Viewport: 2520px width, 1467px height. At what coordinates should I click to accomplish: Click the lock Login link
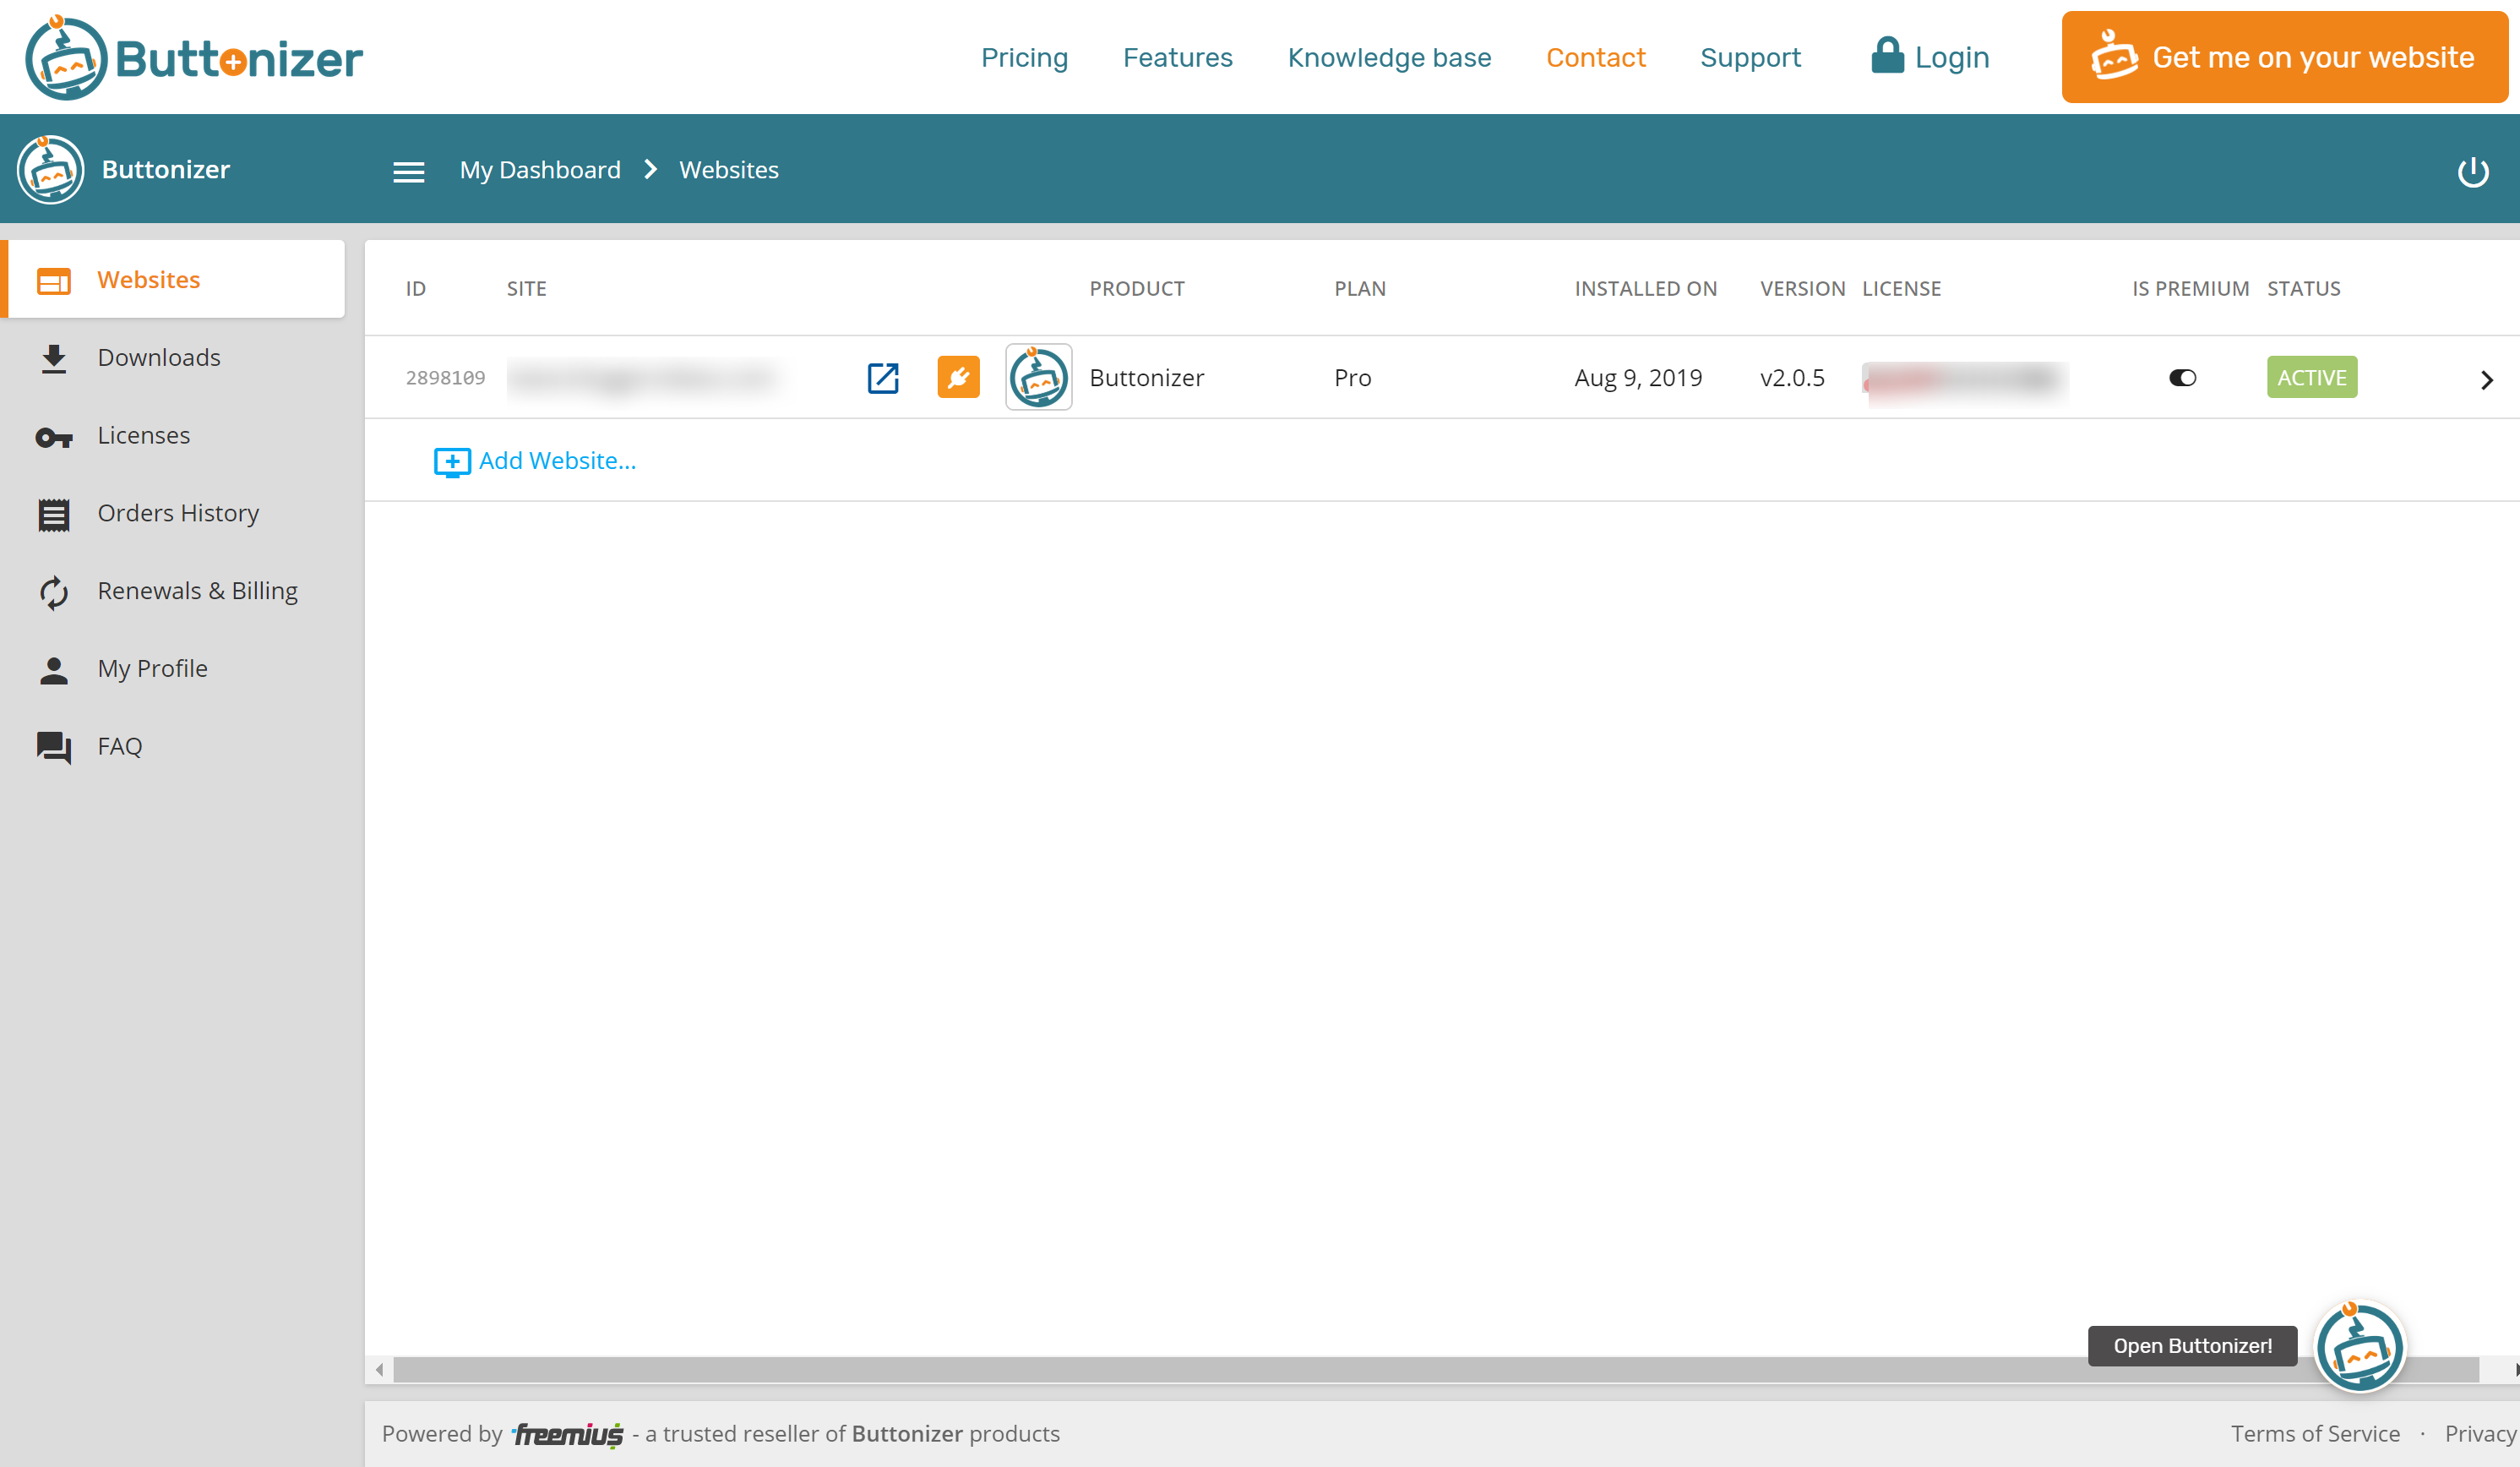1930,58
